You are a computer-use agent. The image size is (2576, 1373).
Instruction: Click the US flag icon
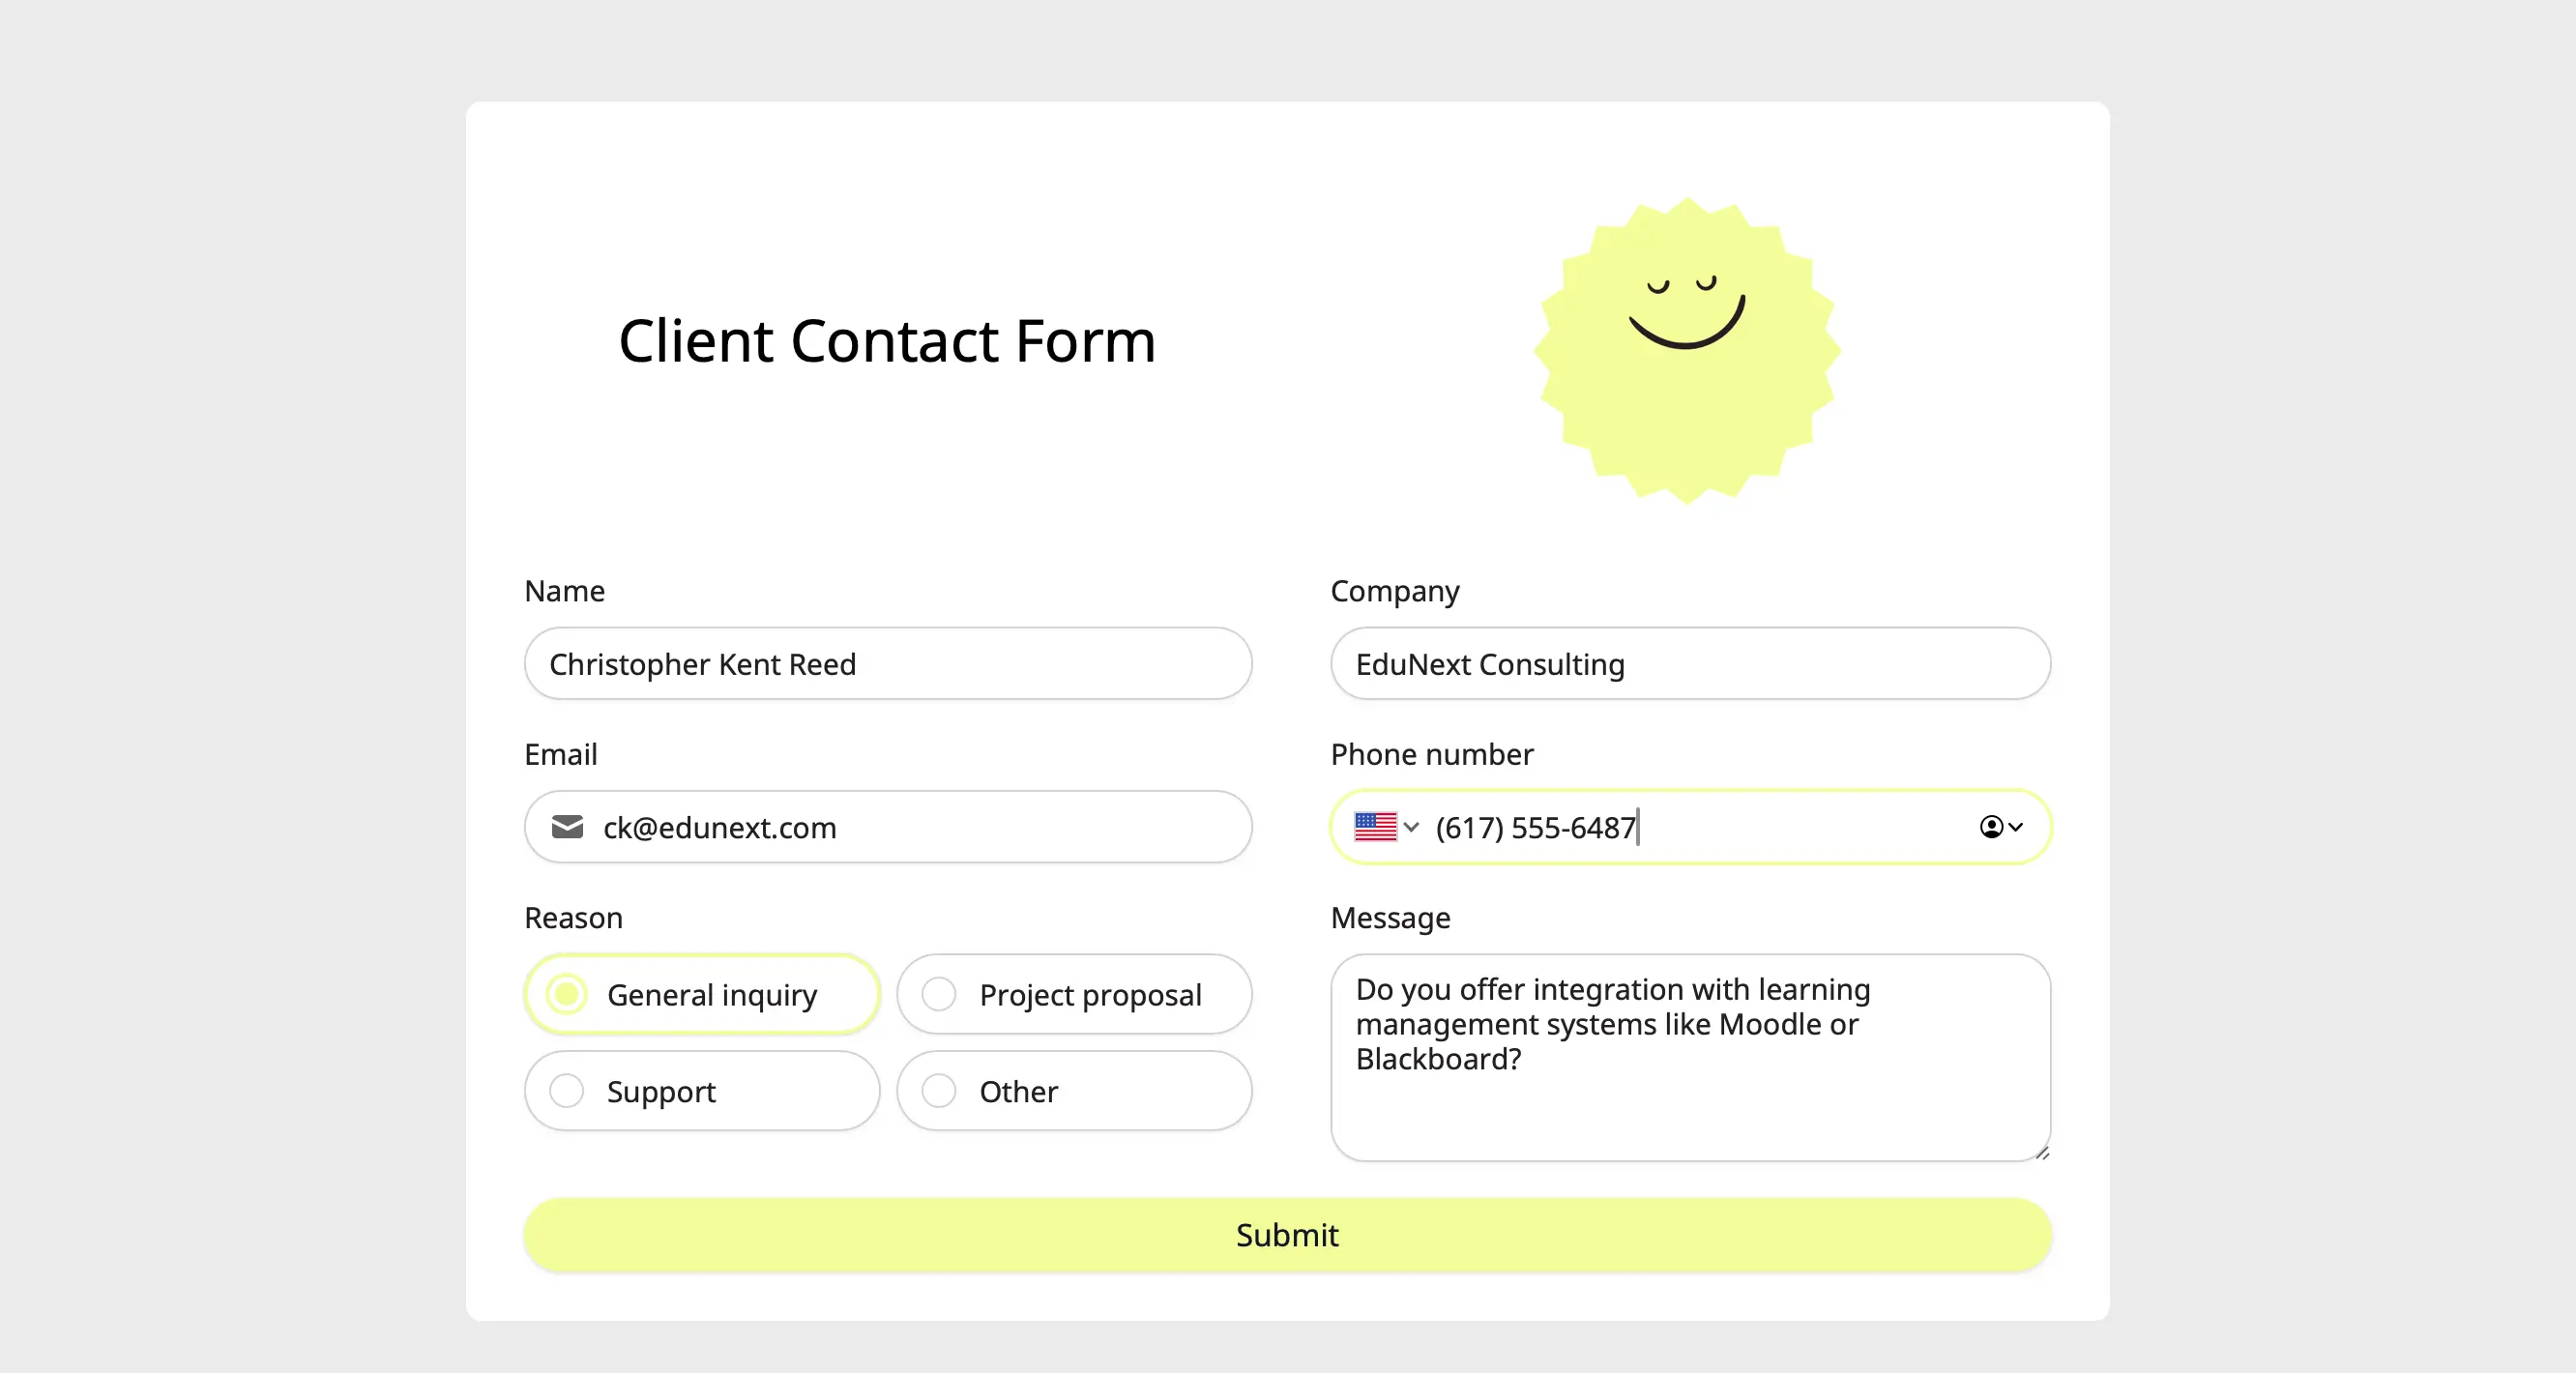point(1375,827)
